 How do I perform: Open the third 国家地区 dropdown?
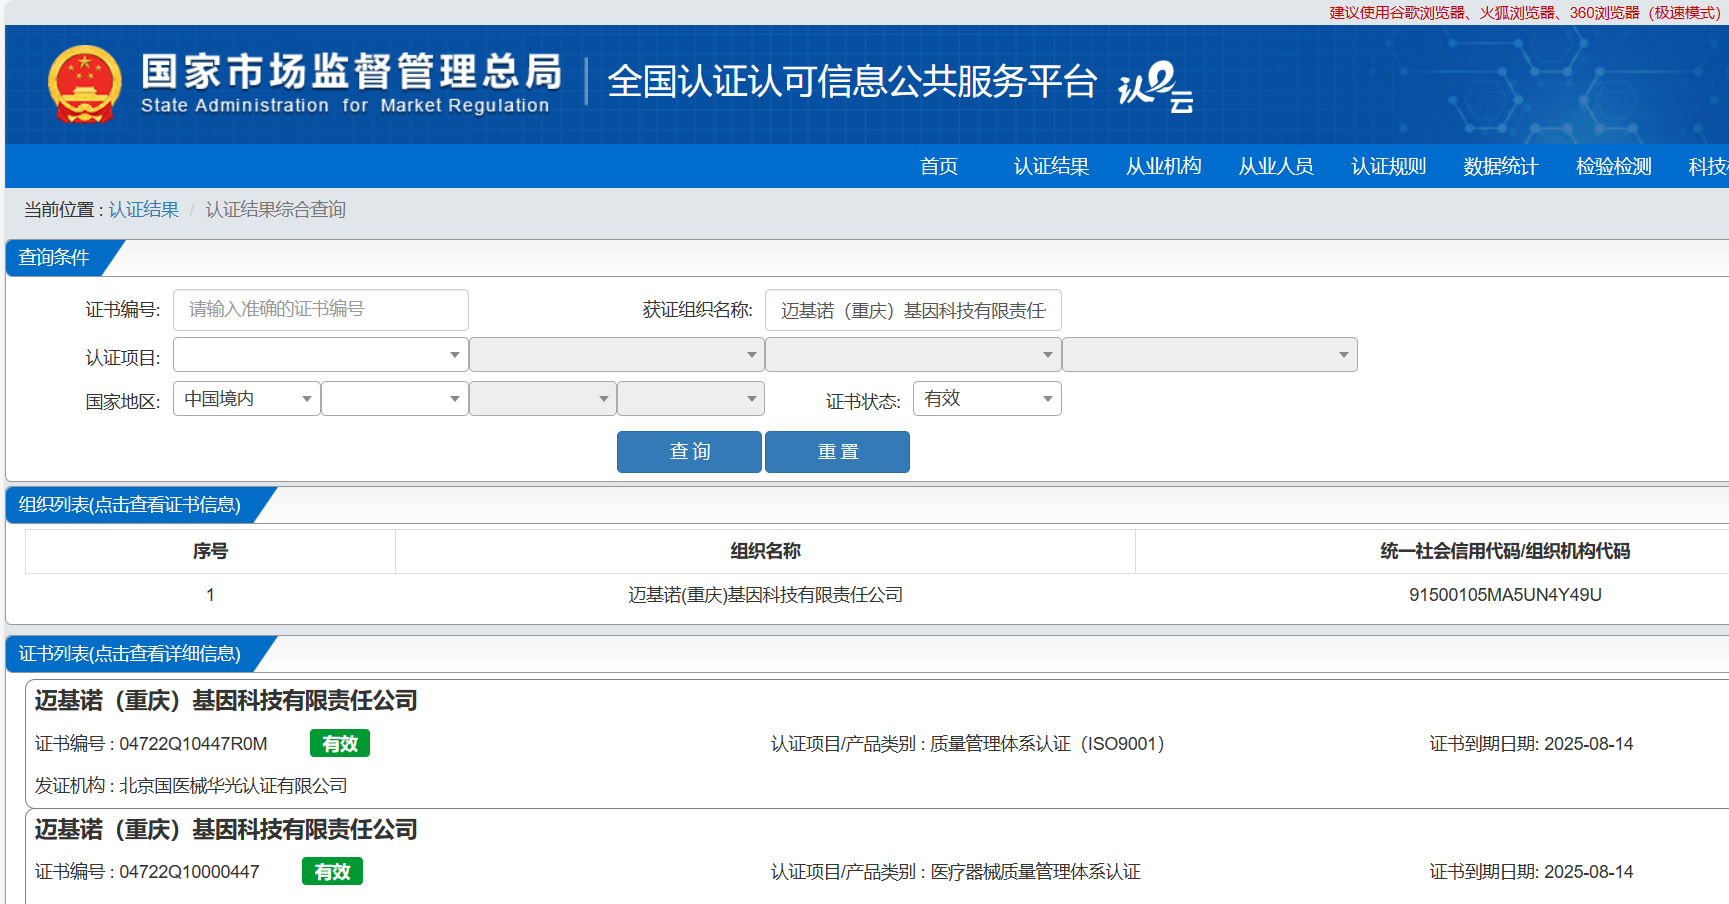(543, 399)
